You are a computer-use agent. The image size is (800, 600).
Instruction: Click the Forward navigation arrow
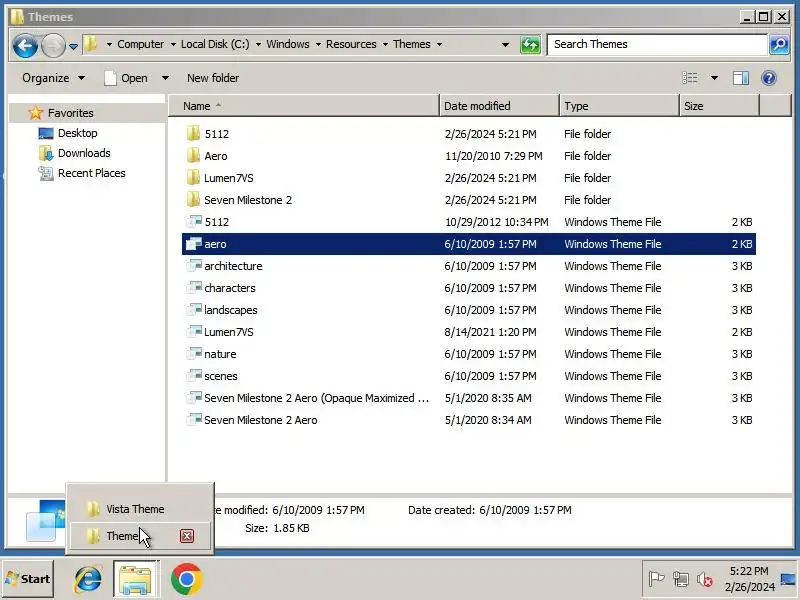[x=53, y=46]
